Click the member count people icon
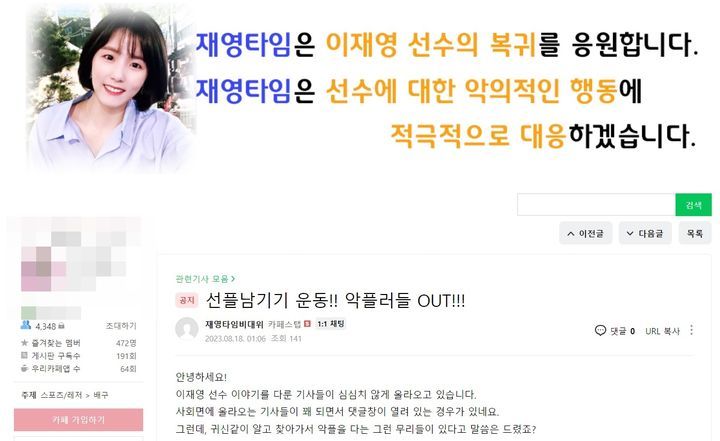 pos(26,326)
